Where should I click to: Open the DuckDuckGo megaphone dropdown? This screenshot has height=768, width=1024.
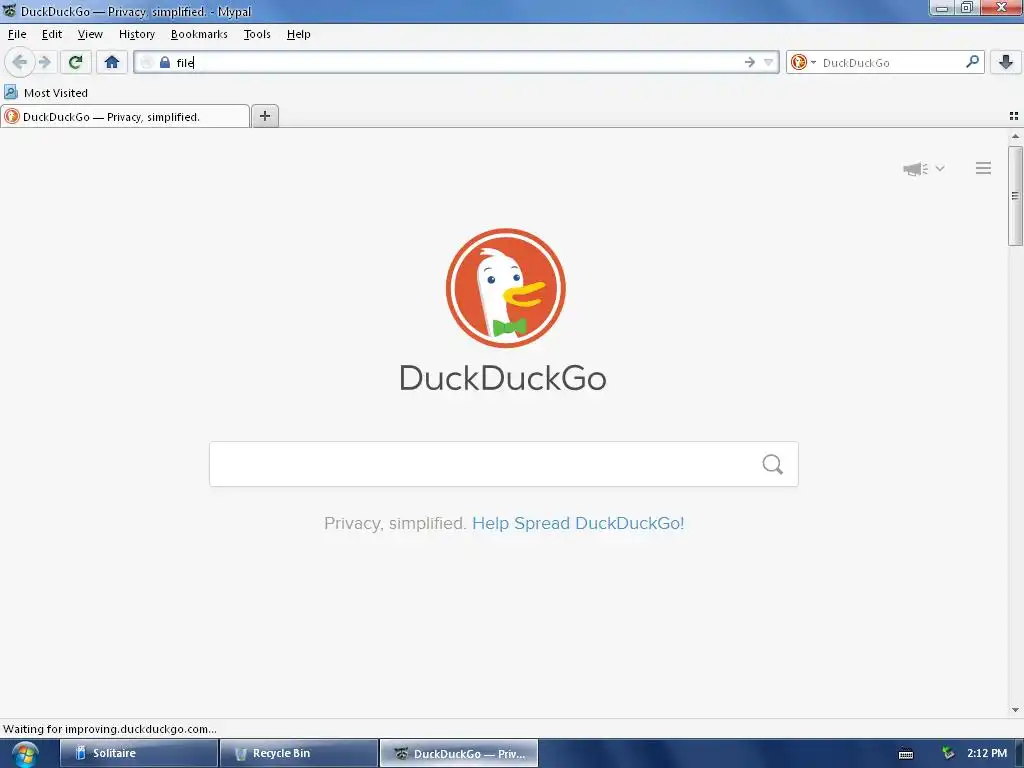pyautogui.click(x=923, y=168)
